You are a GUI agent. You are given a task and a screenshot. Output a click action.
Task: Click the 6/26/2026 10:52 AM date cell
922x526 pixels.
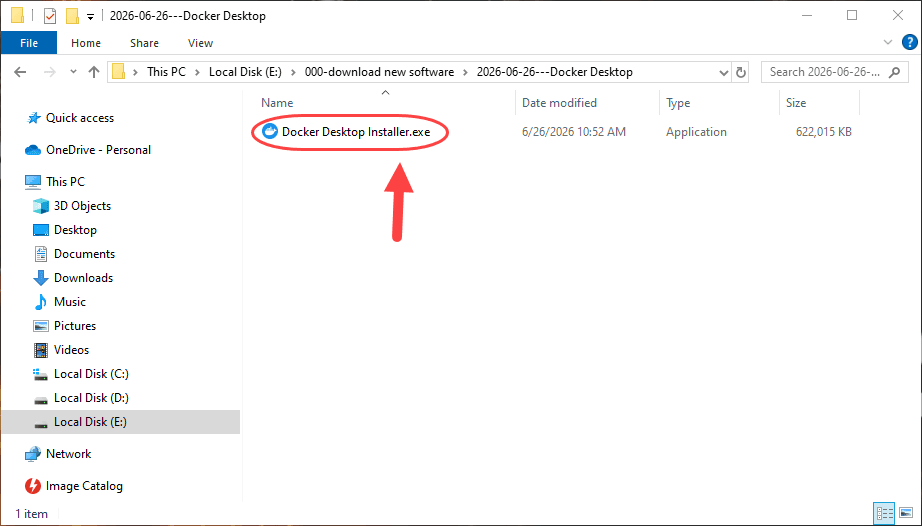tap(574, 132)
